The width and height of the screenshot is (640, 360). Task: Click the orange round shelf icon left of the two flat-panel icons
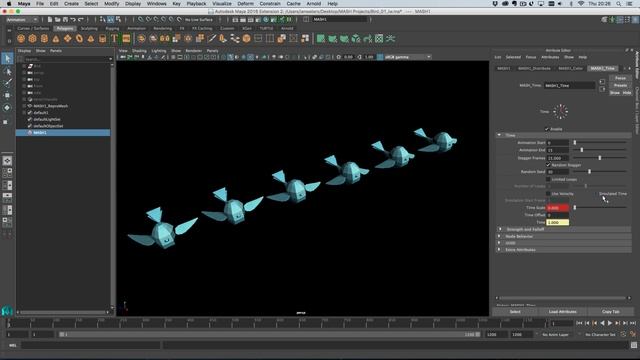click(x=247, y=39)
